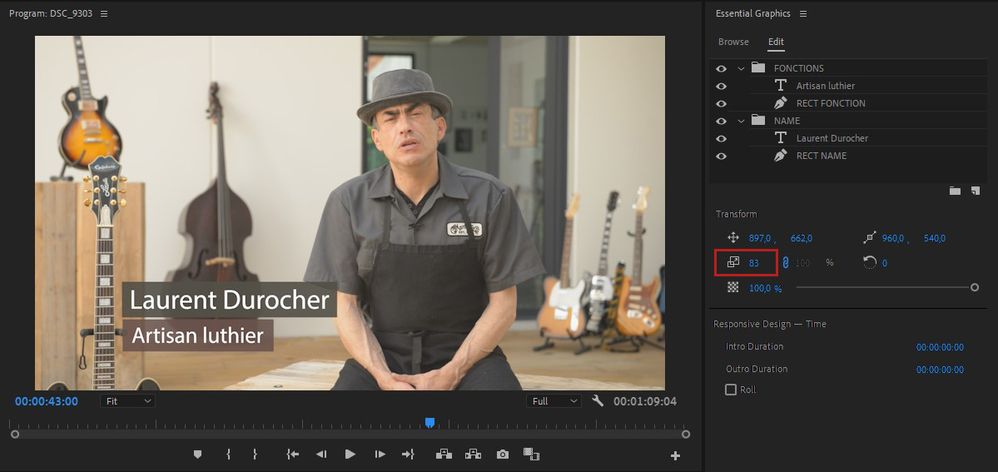Click Go to In point button
998x472 pixels.
(x=293, y=454)
